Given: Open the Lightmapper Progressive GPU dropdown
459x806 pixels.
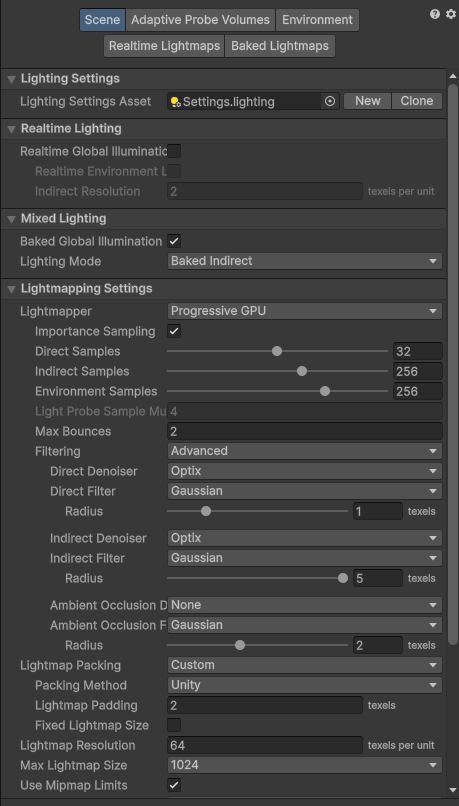Looking at the screenshot, I should coord(305,311).
